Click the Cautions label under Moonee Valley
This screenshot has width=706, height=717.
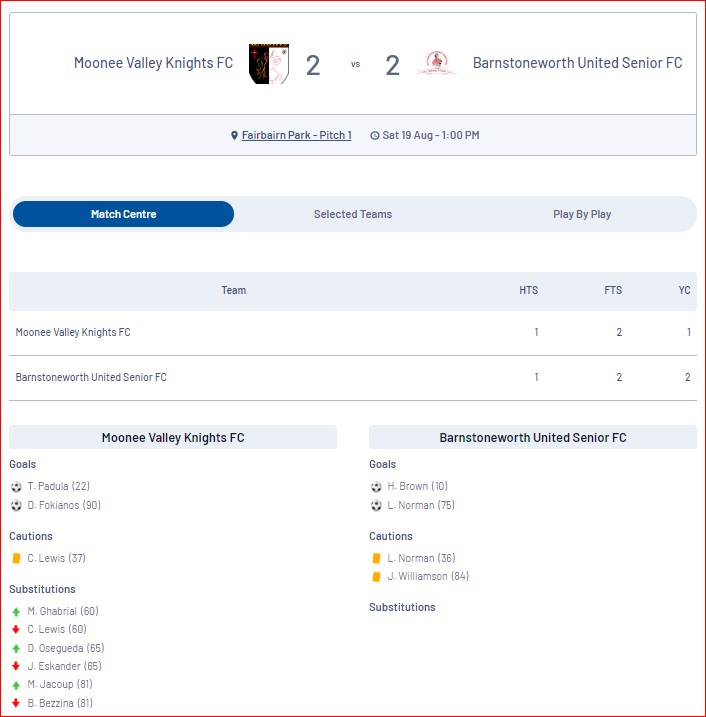[31, 536]
